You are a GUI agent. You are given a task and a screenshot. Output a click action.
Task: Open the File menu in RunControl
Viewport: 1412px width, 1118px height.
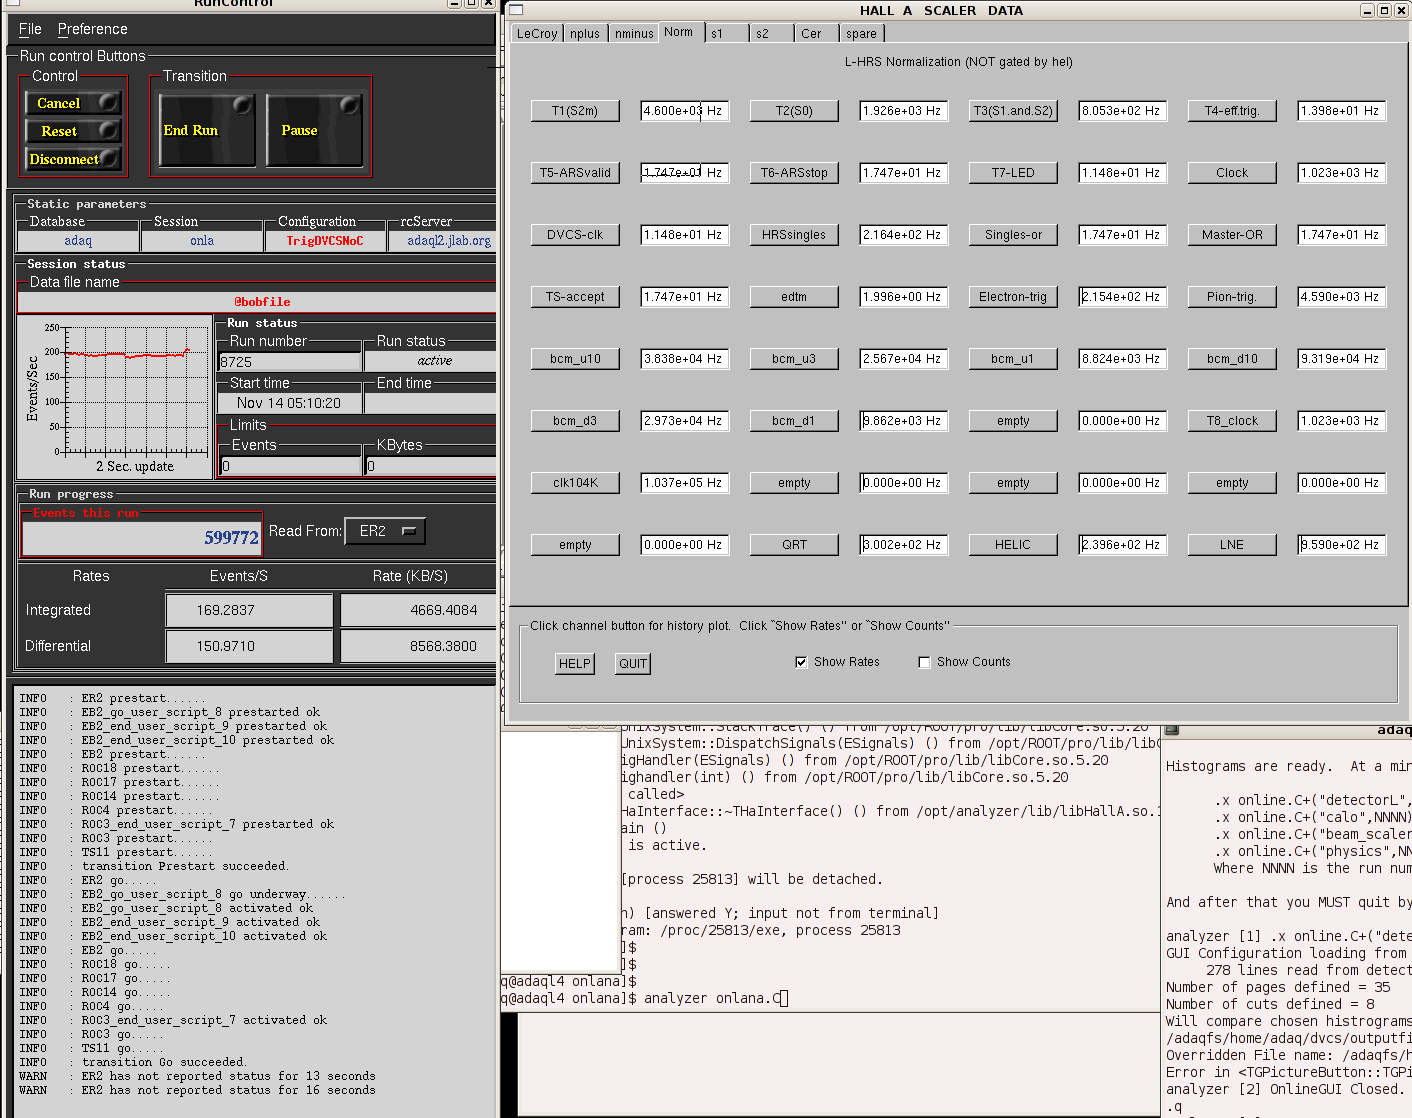(x=30, y=29)
